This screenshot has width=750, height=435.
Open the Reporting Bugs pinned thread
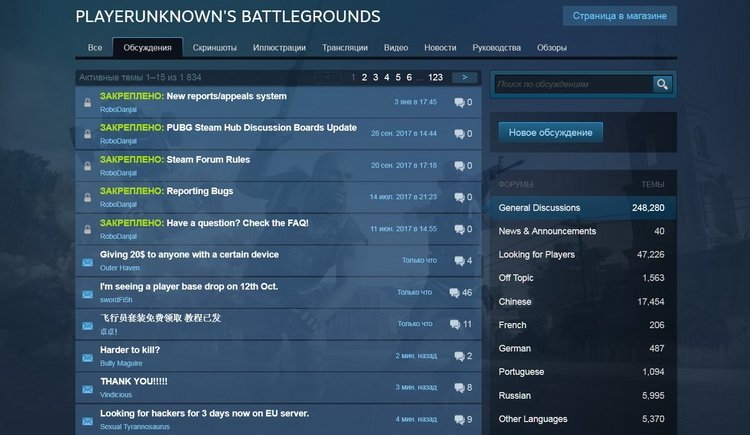pyautogui.click(x=200, y=191)
